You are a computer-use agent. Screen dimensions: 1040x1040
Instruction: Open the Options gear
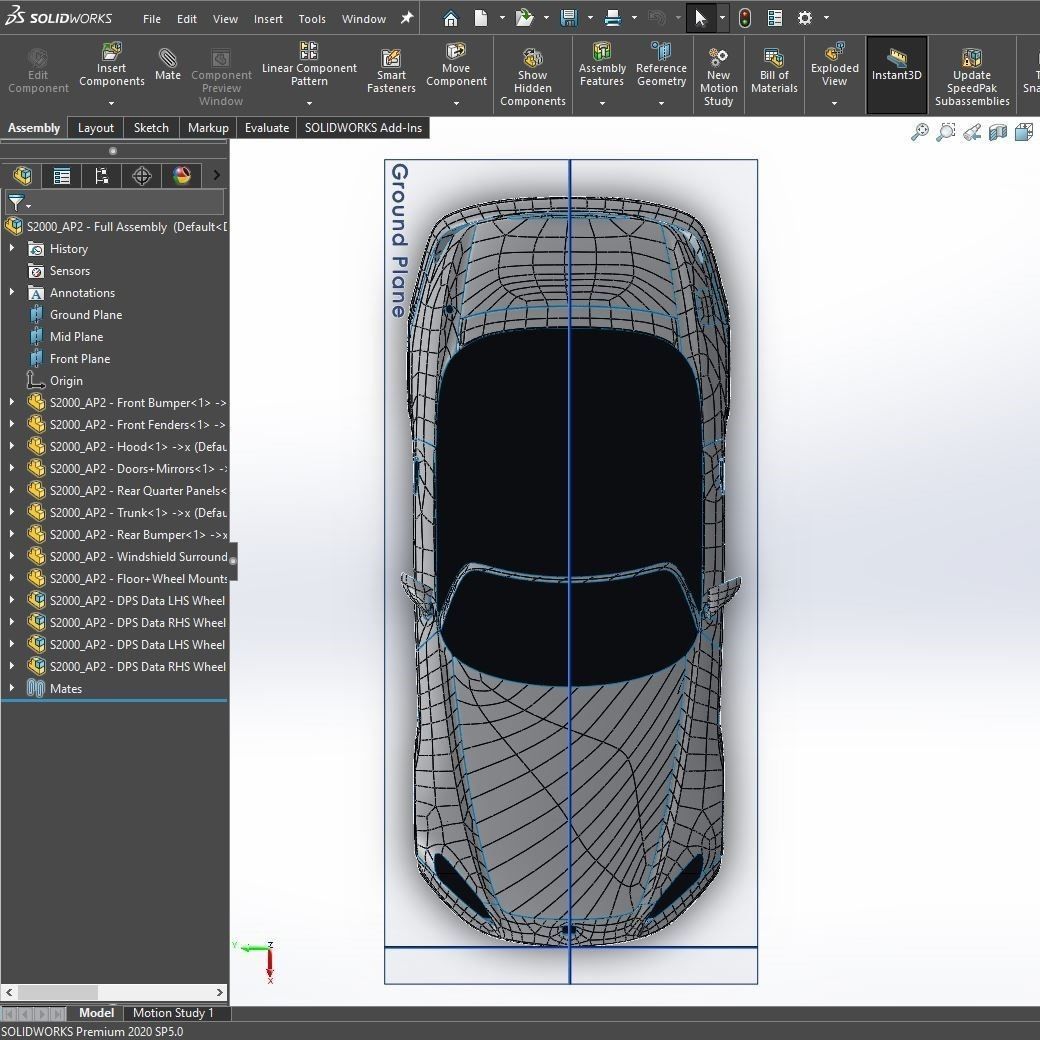(805, 18)
